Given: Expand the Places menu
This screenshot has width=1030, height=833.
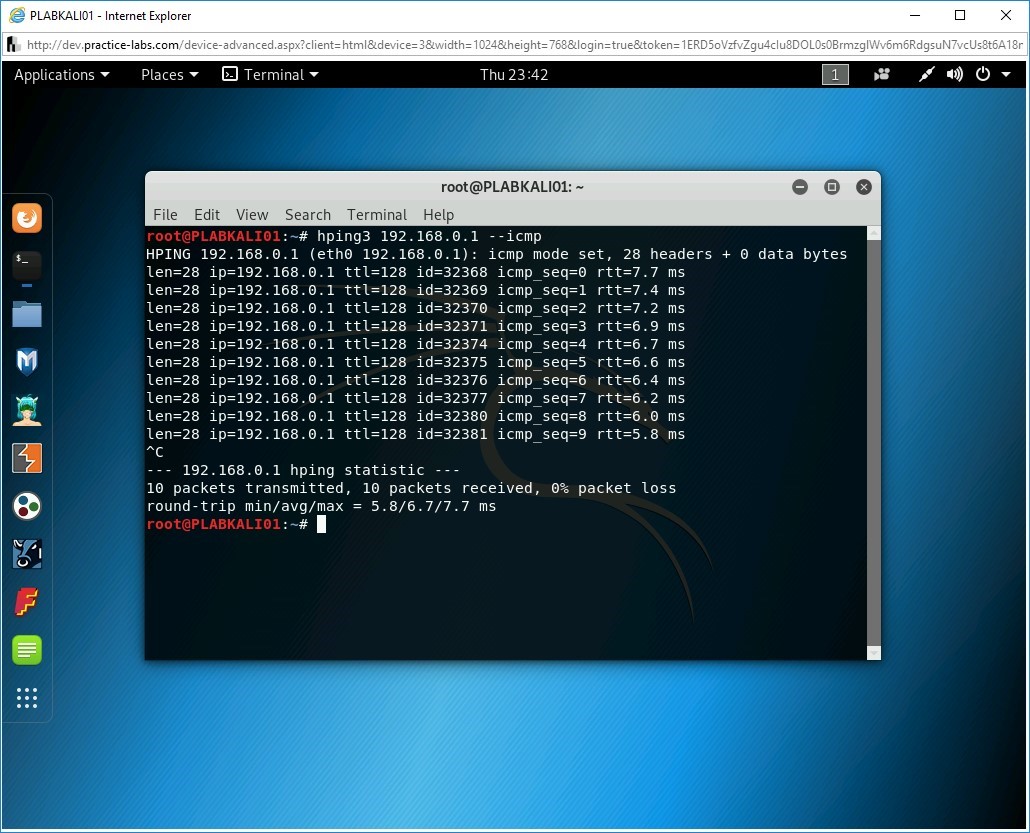Looking at the screenshot, I should click(x=169, y=75).
